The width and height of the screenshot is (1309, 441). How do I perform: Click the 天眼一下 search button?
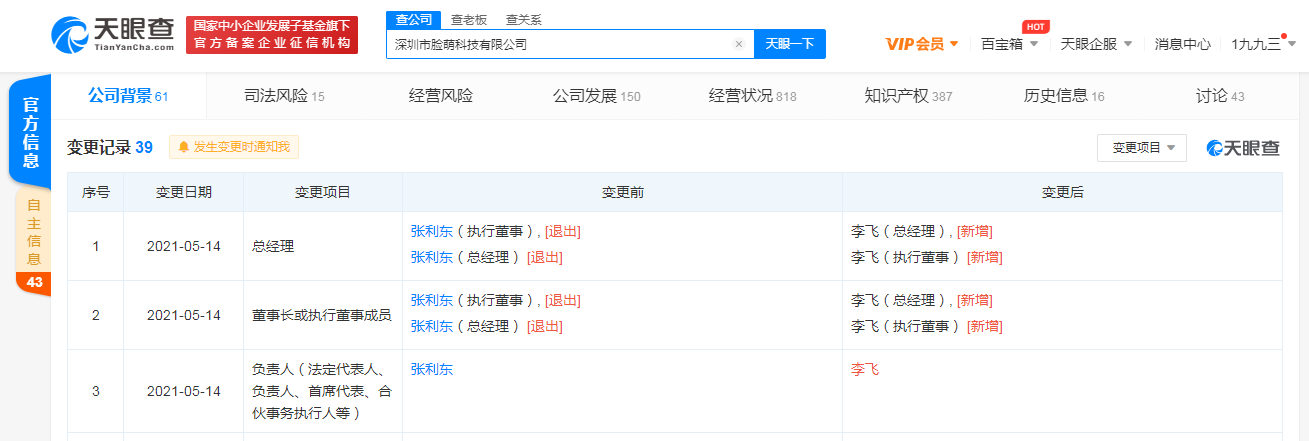click(x=789, y=44)
